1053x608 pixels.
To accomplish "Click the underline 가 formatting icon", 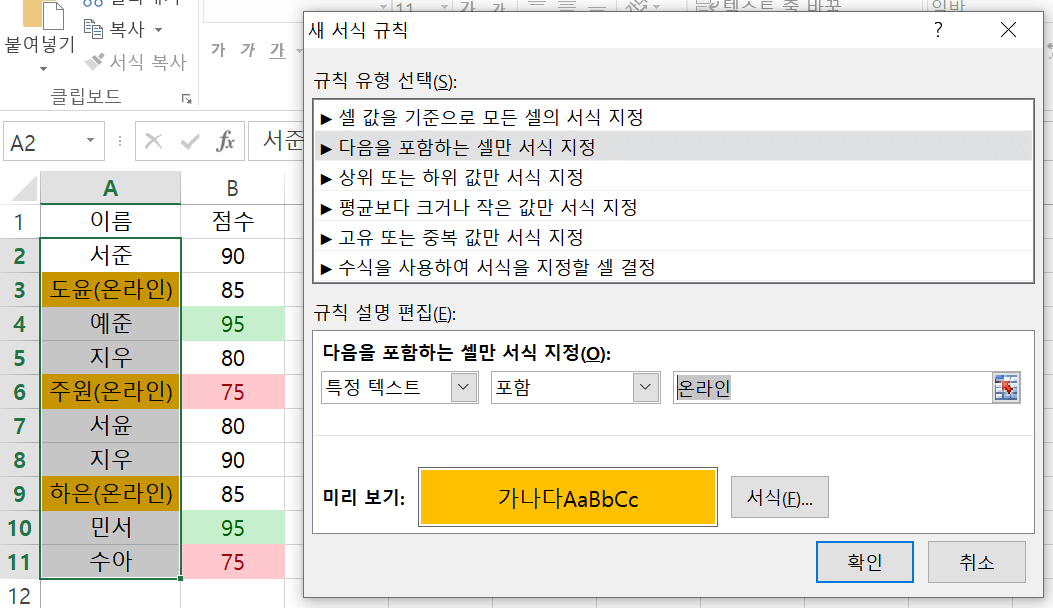I will coord(278,50).
